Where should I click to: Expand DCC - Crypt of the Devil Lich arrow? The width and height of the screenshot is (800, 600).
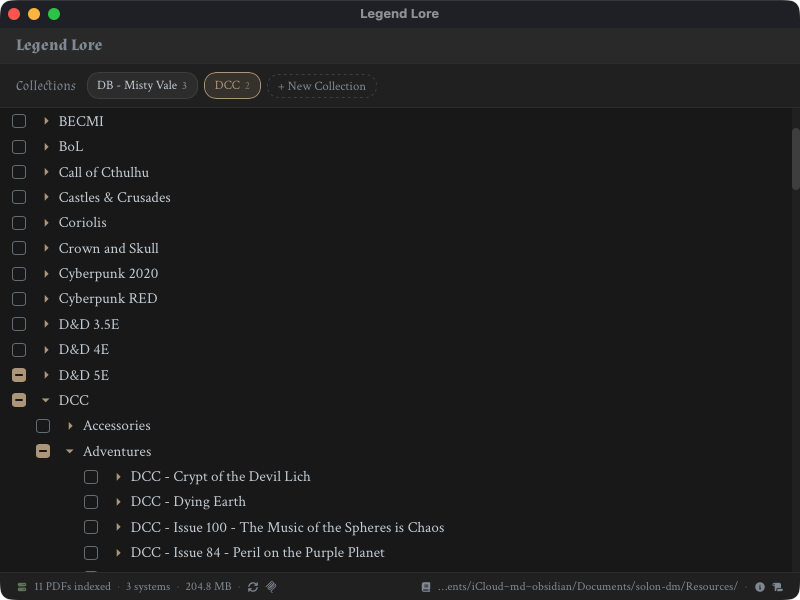tap(118, 477)
